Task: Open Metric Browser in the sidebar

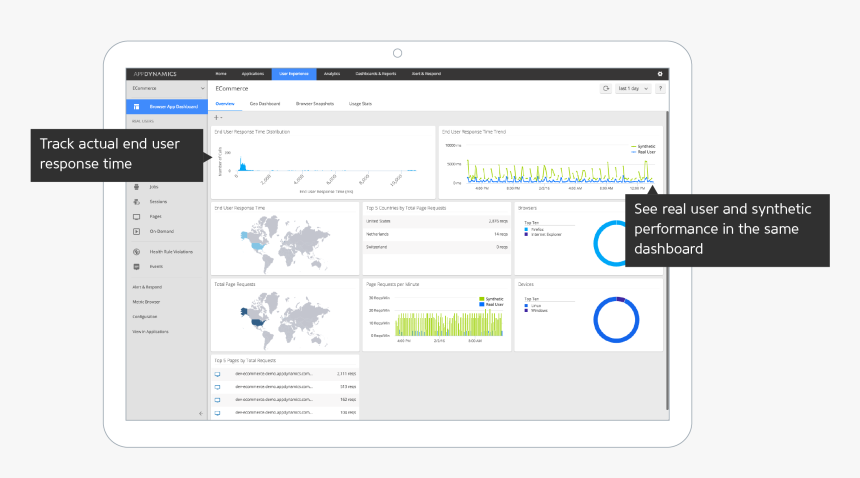Action: (147, 301)
